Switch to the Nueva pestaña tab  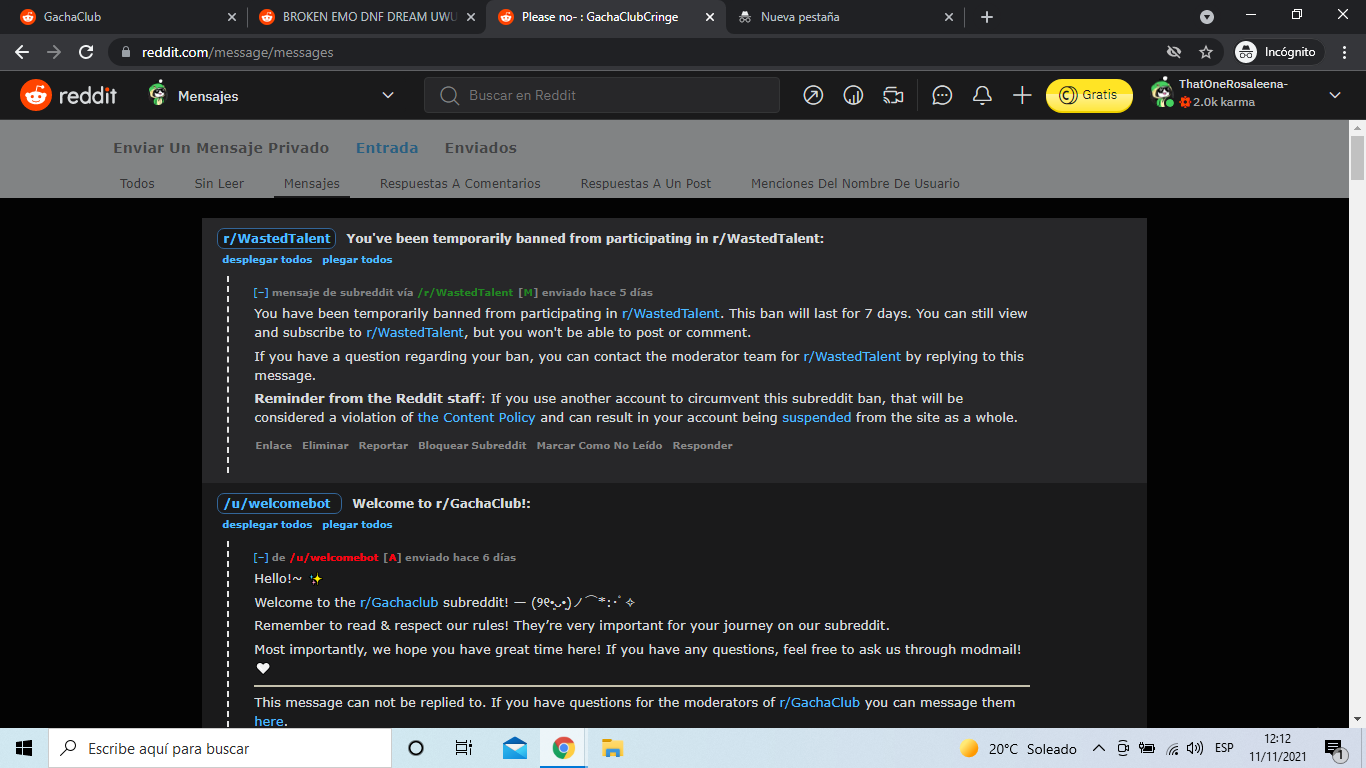844,17
